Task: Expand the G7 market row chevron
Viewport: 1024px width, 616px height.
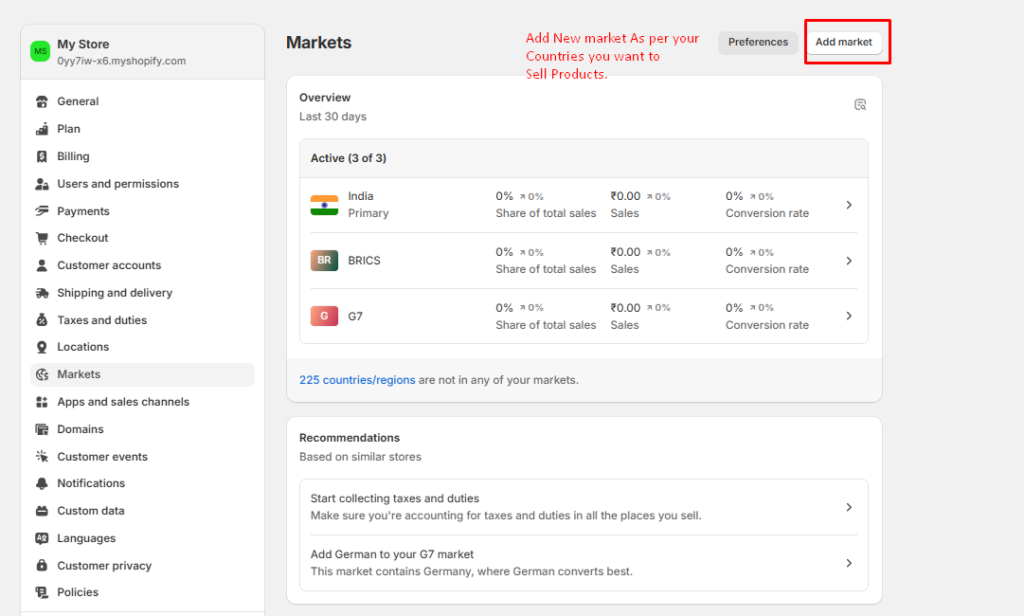Action: tap(849, 316)
